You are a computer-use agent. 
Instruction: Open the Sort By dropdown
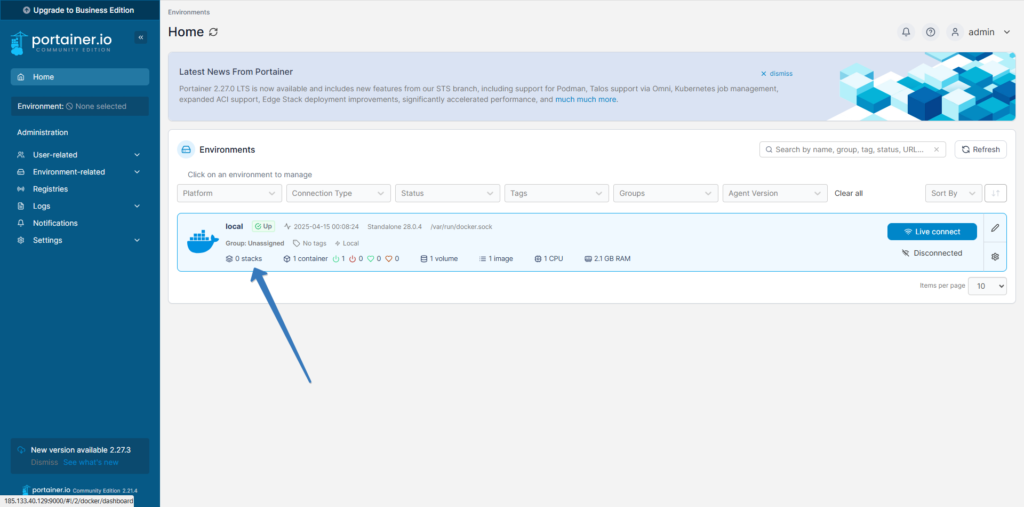coord(953,193)
